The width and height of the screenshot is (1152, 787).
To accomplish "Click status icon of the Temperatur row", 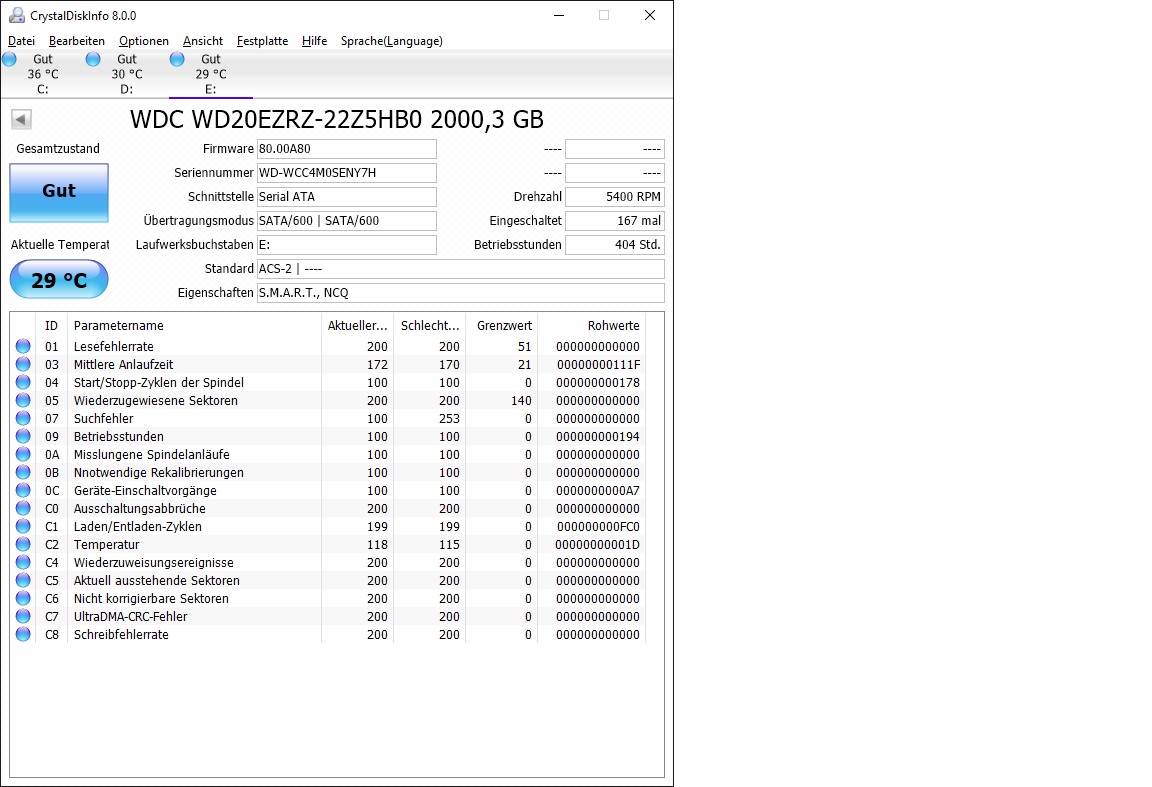I will (x=24, y=545).
